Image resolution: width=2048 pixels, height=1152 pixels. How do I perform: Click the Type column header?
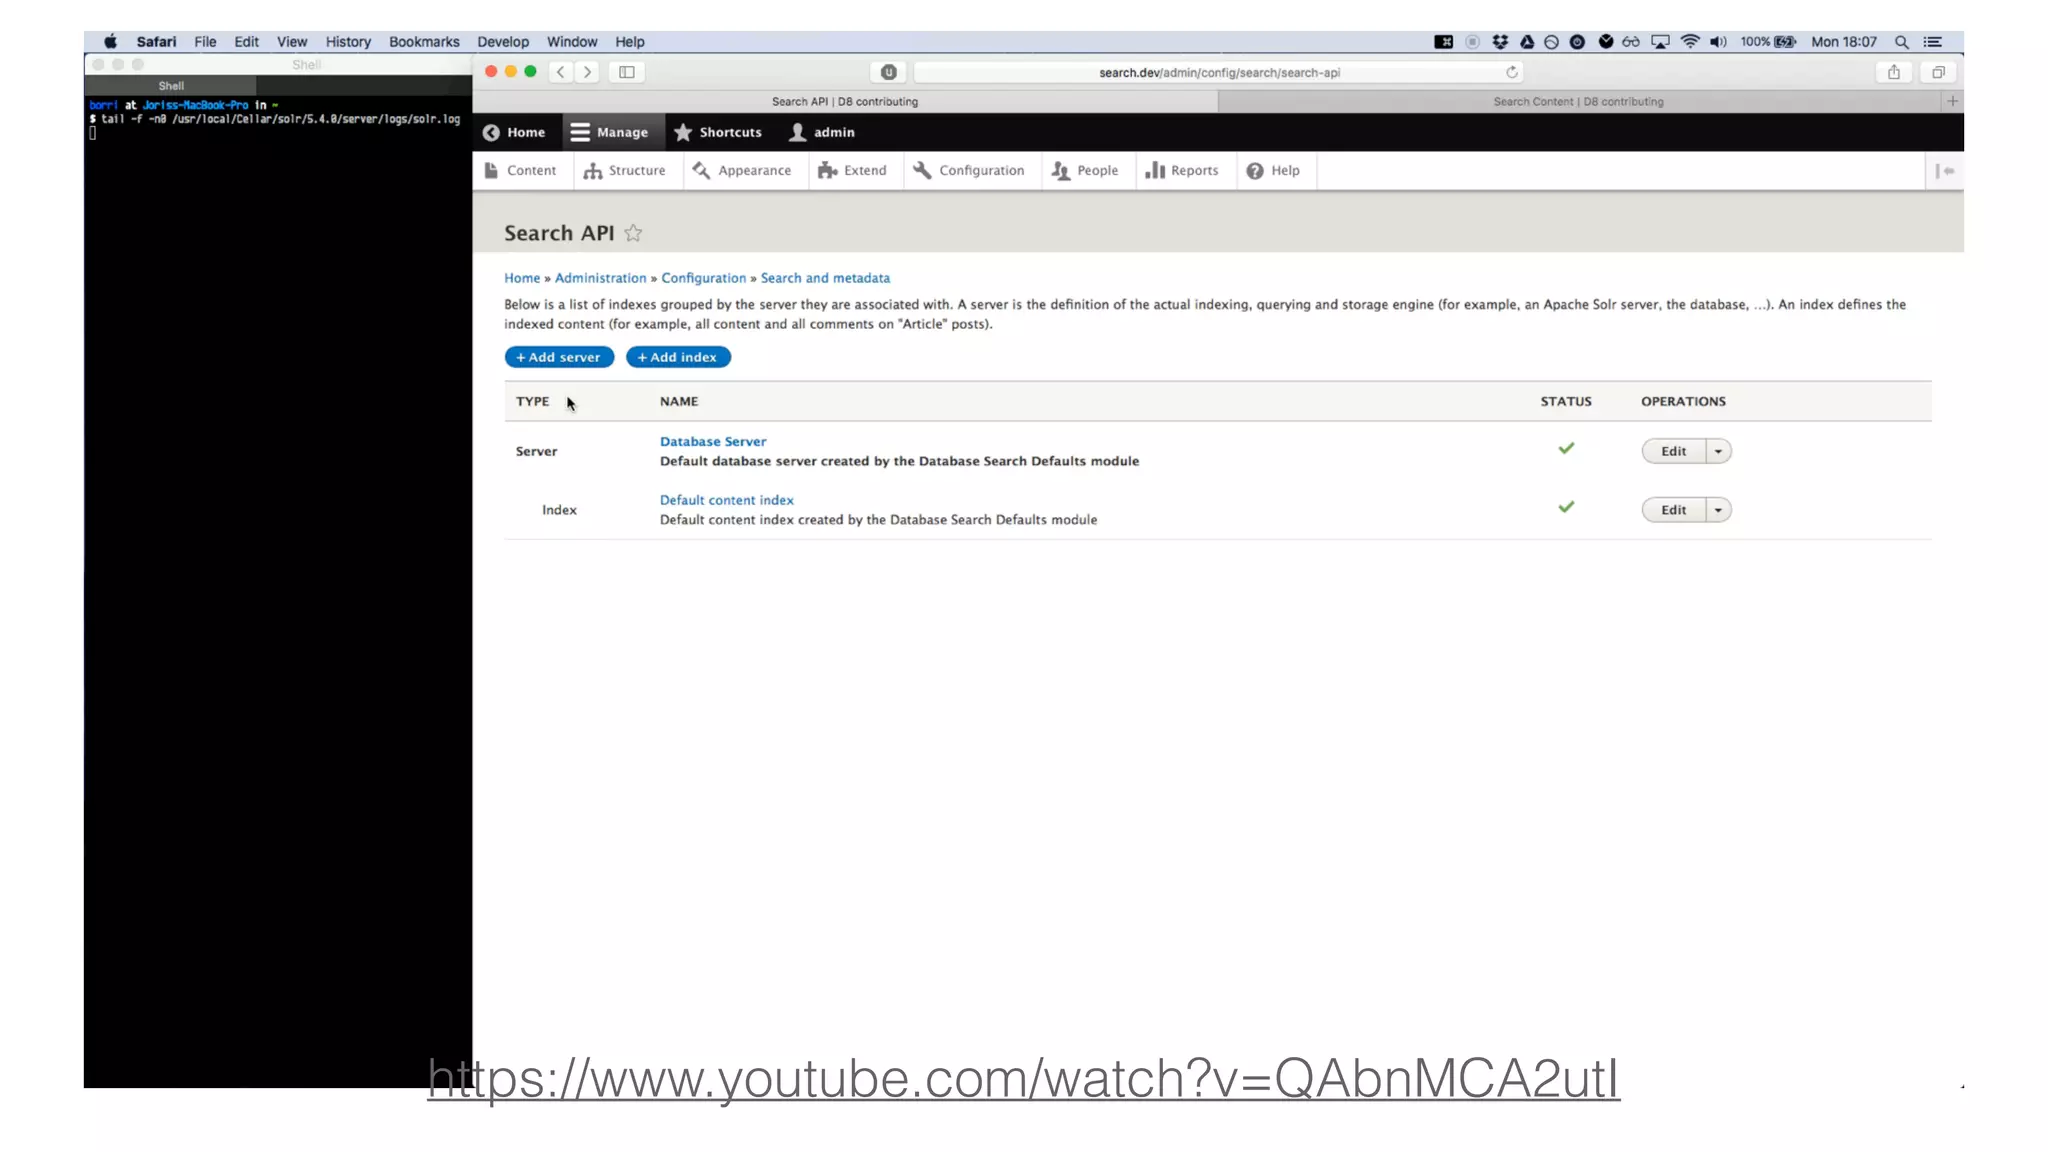click(533, 401)
